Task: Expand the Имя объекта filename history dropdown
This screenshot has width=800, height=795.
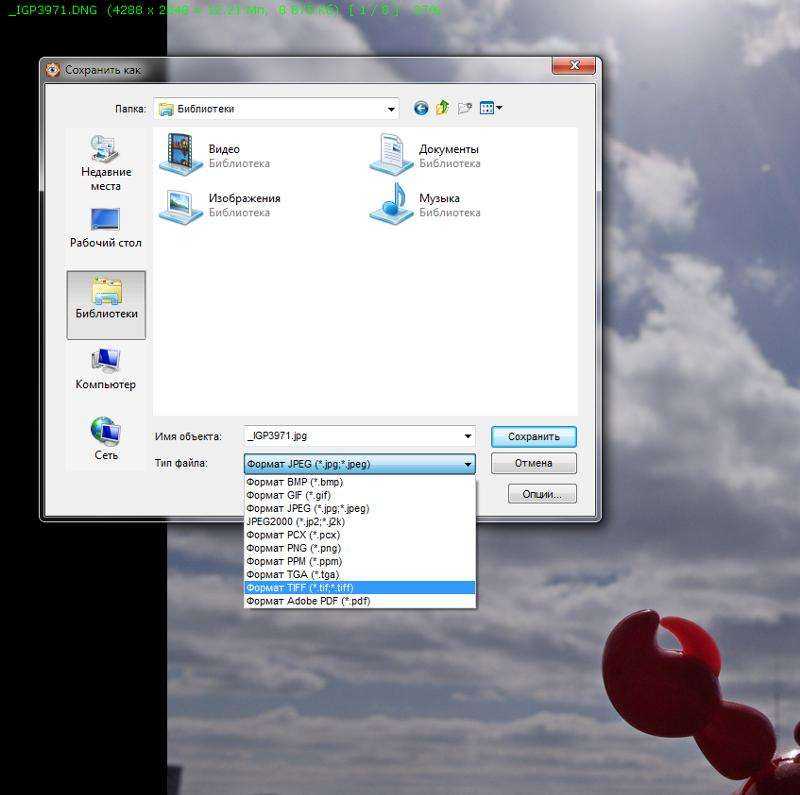Action: point(467,436)
